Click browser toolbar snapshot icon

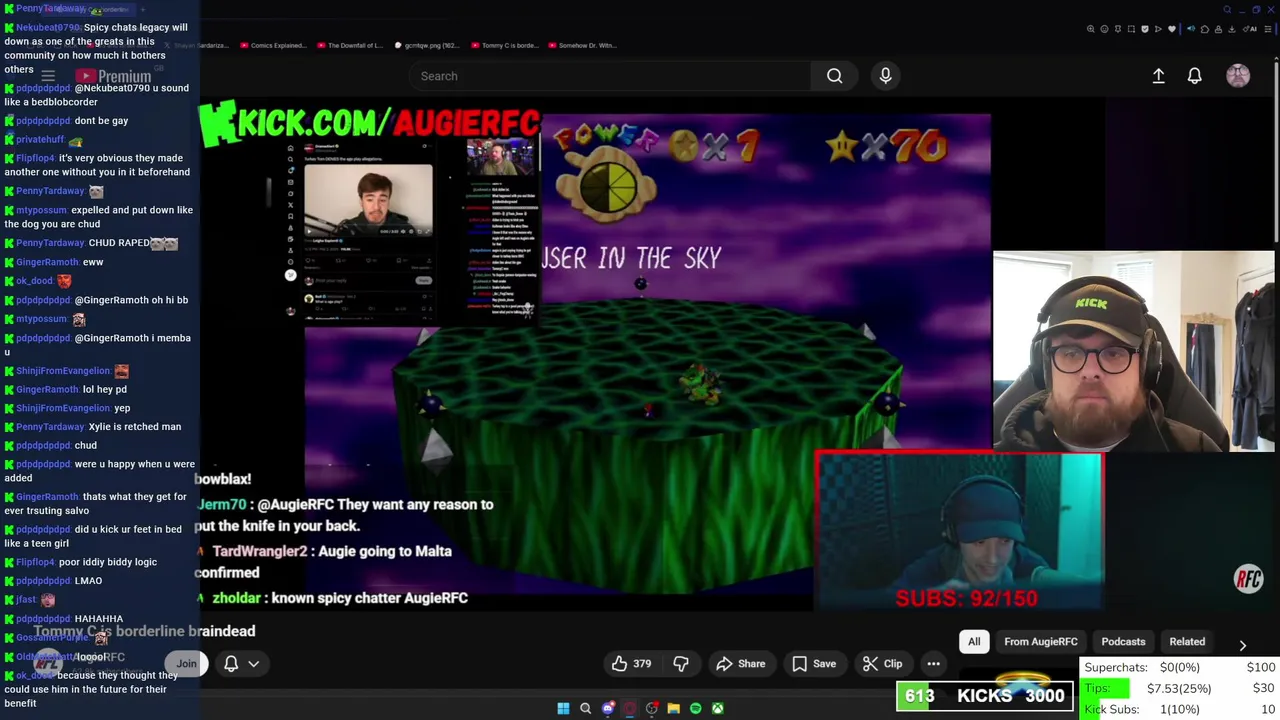coord(1131,29)
